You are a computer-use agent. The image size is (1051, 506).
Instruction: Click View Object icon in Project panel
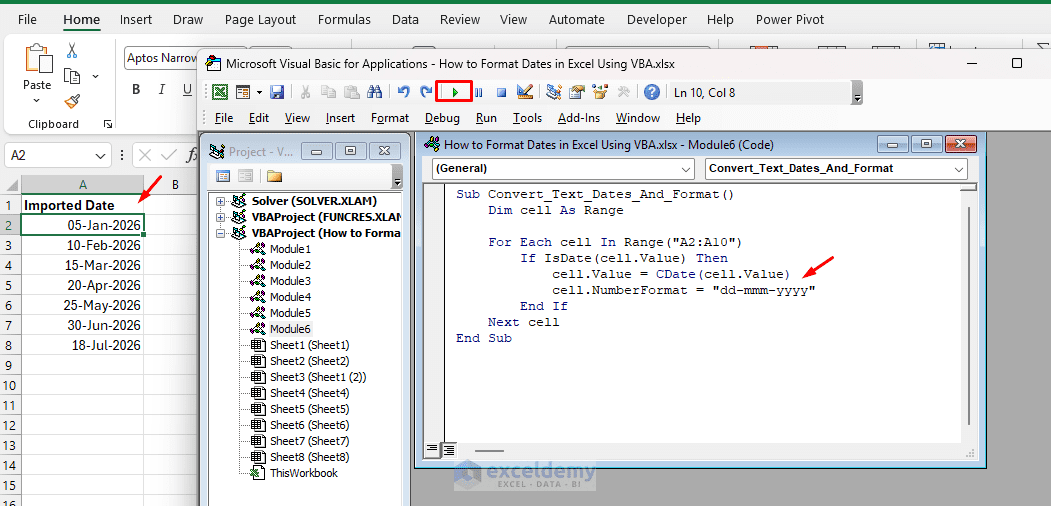coord(245,176)
